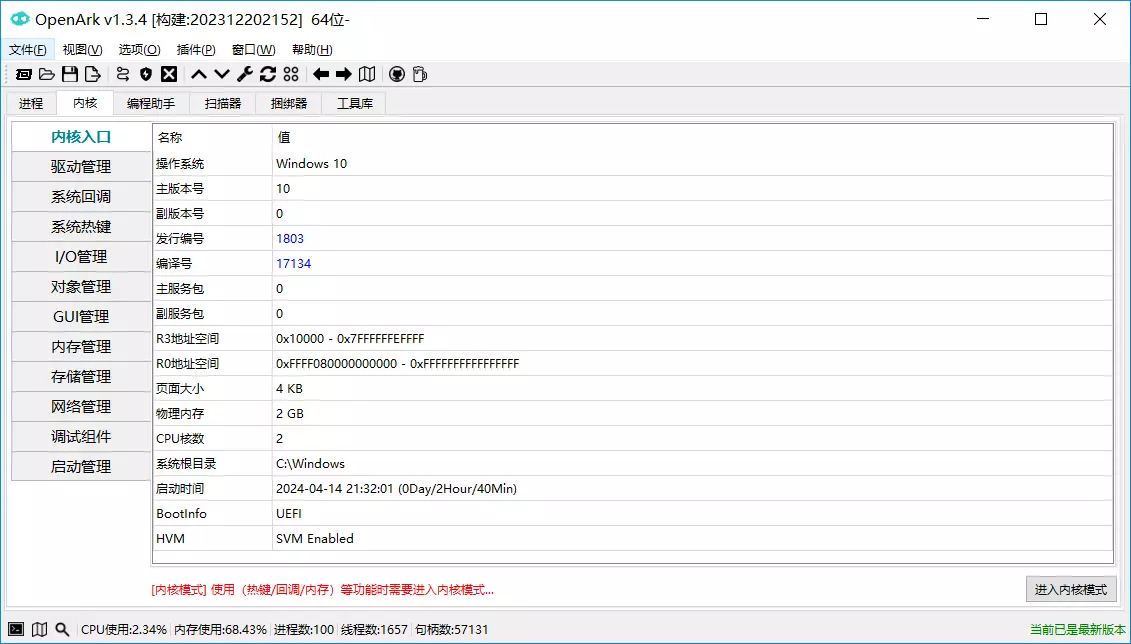1131x644 pixels.
Task: Select 驱动管理 in the left sidebar
Action: pos(81,167)
